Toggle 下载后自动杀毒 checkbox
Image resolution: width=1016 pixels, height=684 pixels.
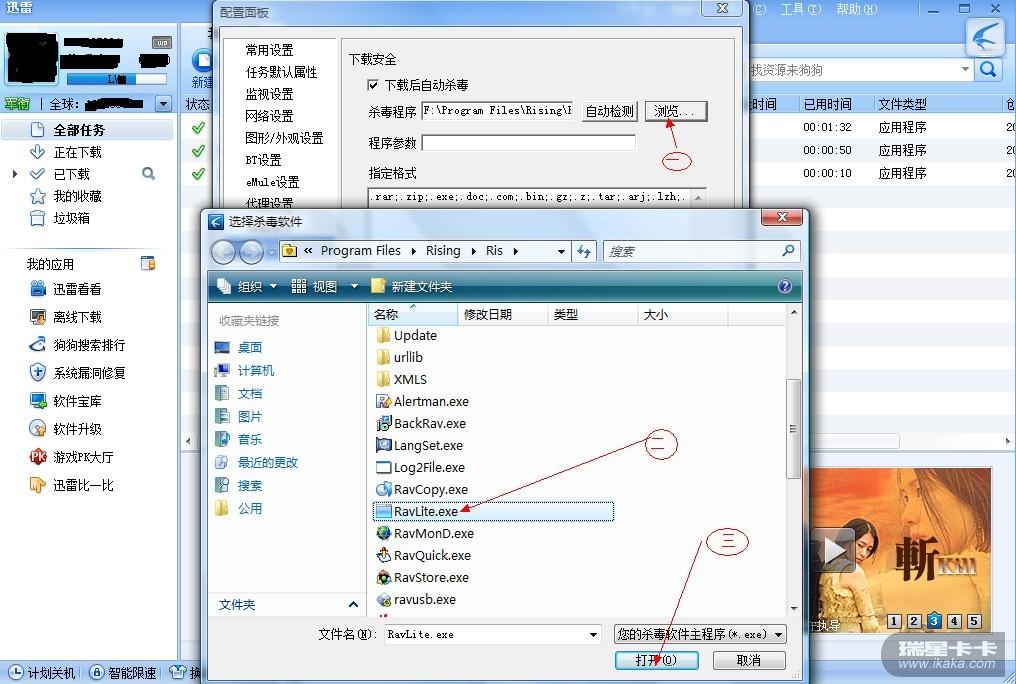[x=373, y=85]
